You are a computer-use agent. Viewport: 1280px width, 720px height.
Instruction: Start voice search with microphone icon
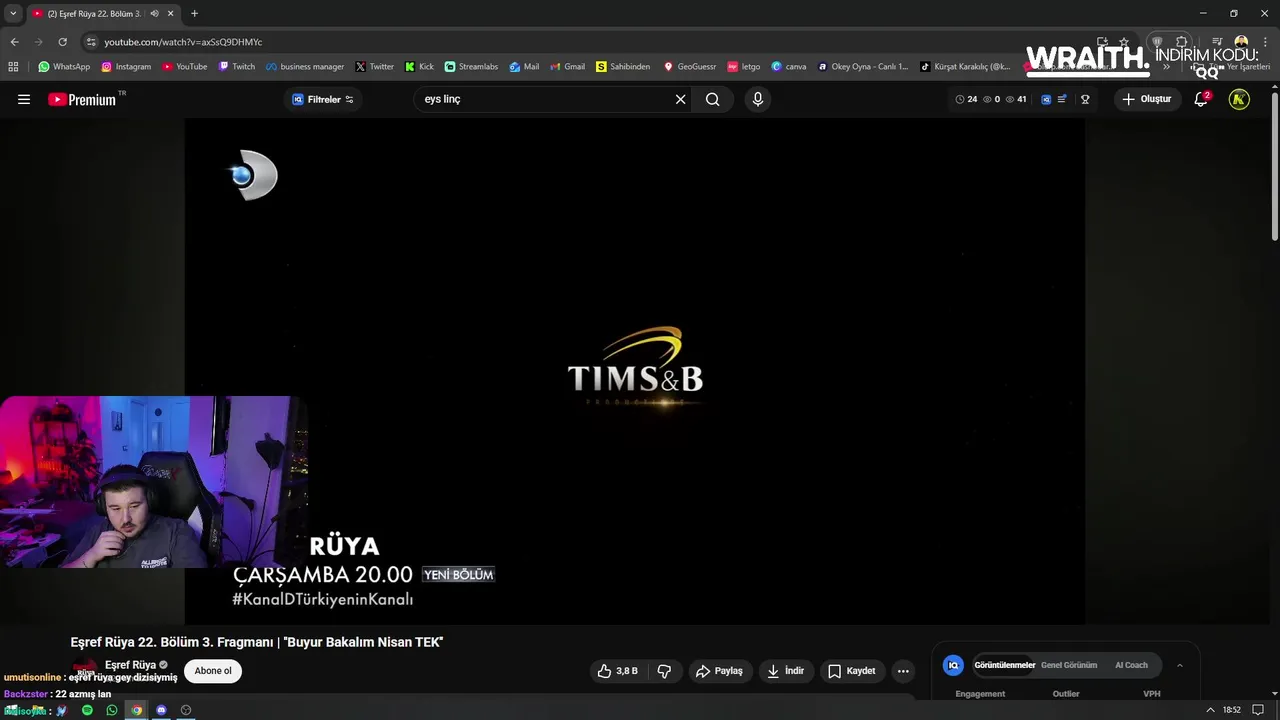click(758, 99)
